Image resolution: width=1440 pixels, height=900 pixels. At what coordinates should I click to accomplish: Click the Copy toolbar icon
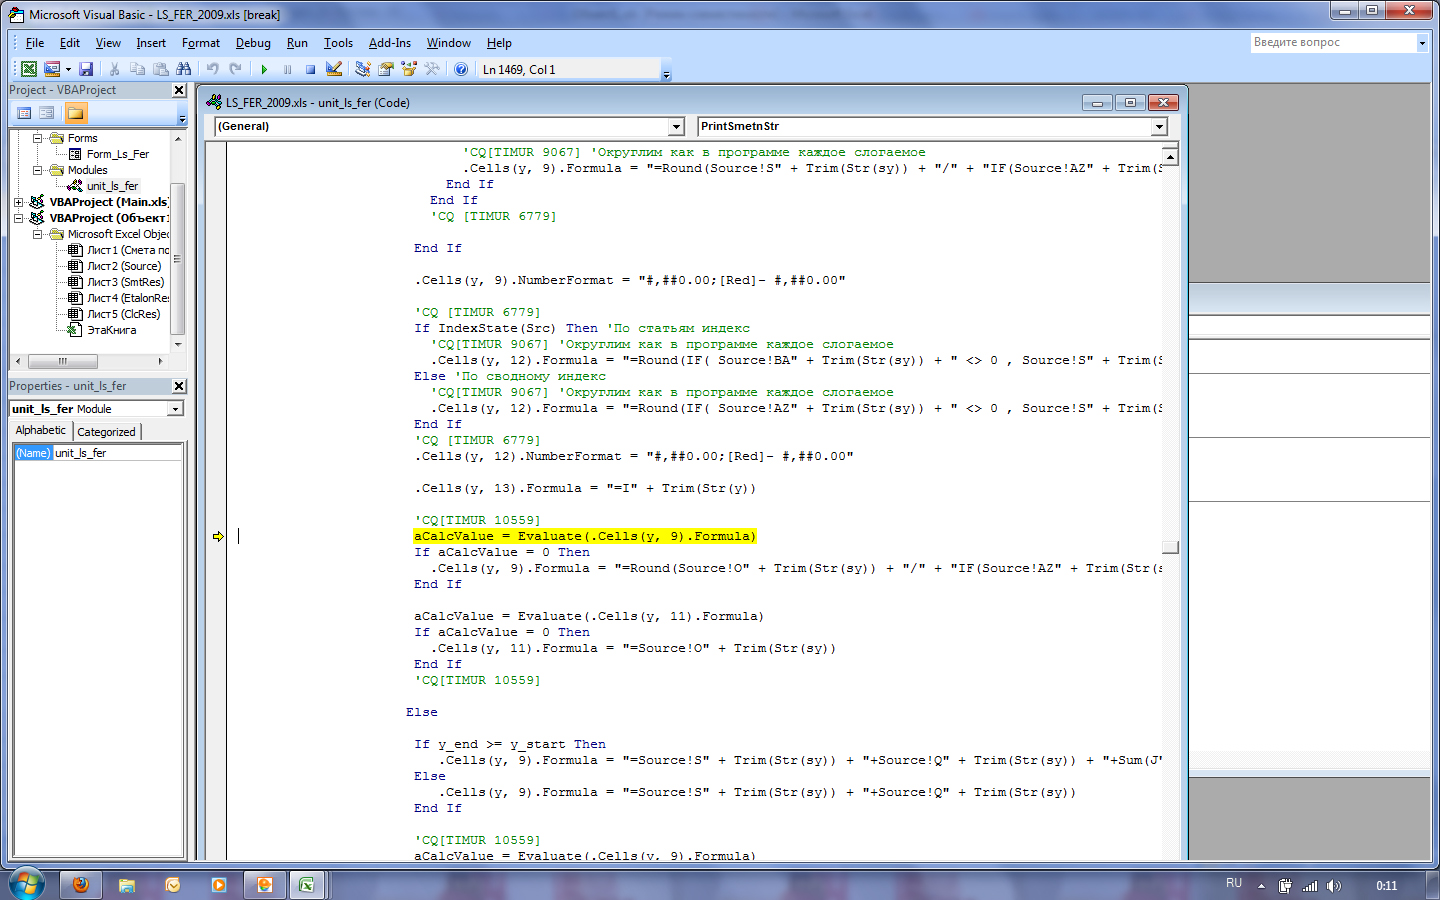click(137, 69)
